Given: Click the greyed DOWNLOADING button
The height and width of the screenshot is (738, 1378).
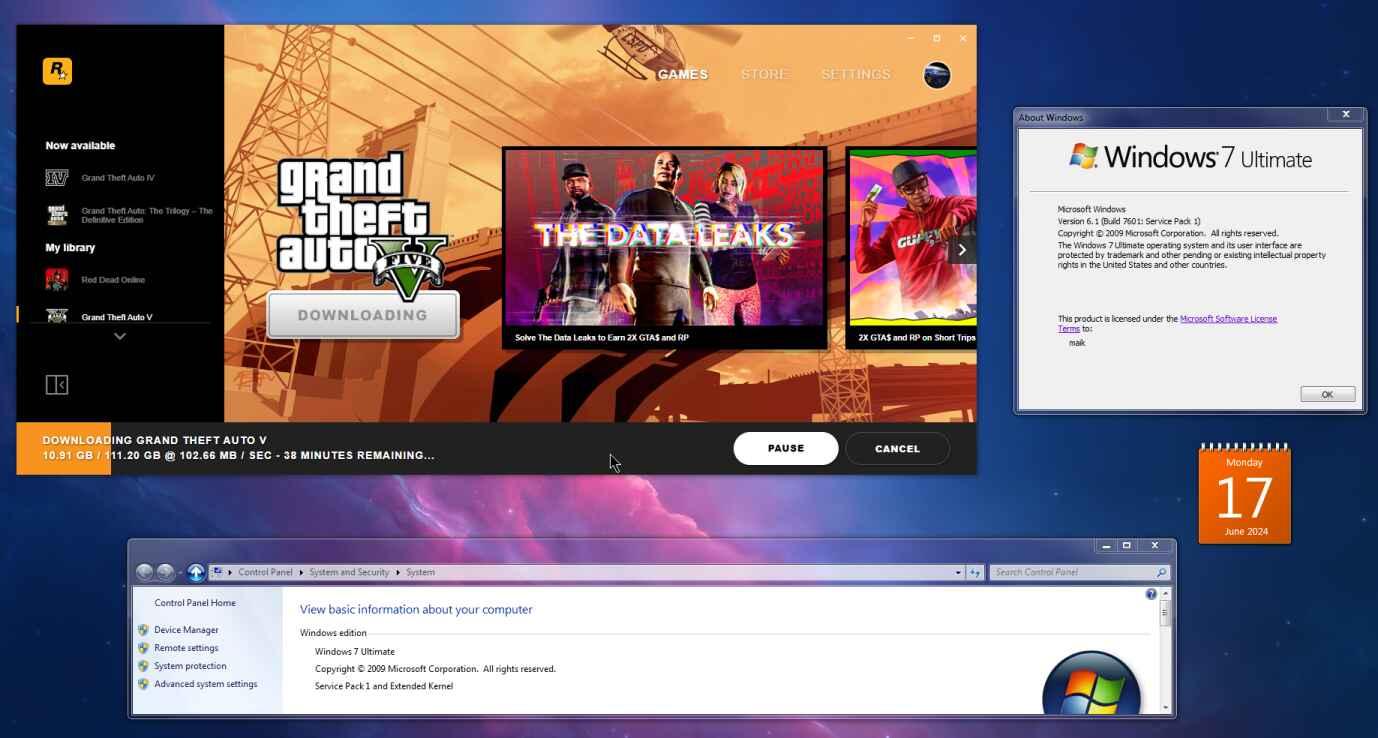Looking at the screenshot, I should click(x=363, y=315).
